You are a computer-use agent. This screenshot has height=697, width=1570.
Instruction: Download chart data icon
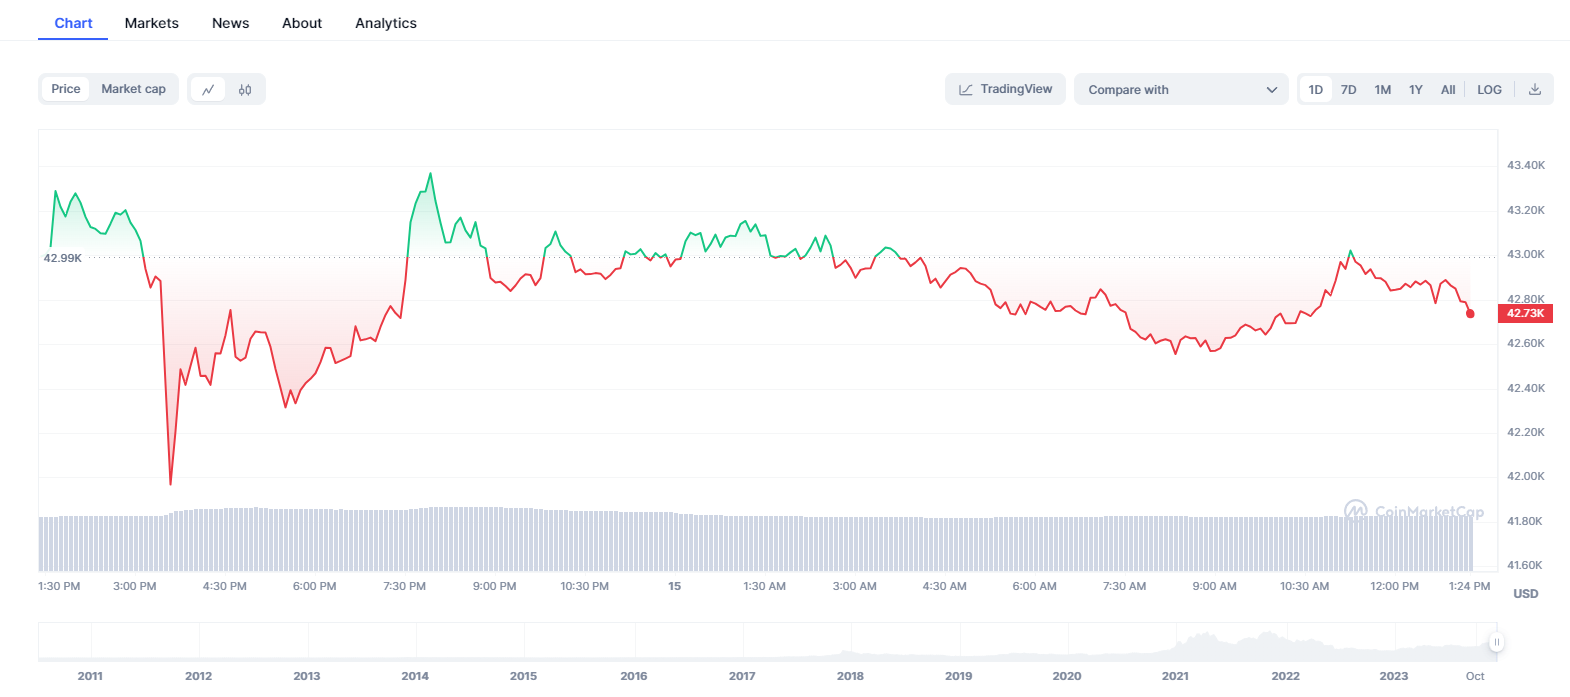[x=1535, y=89]
